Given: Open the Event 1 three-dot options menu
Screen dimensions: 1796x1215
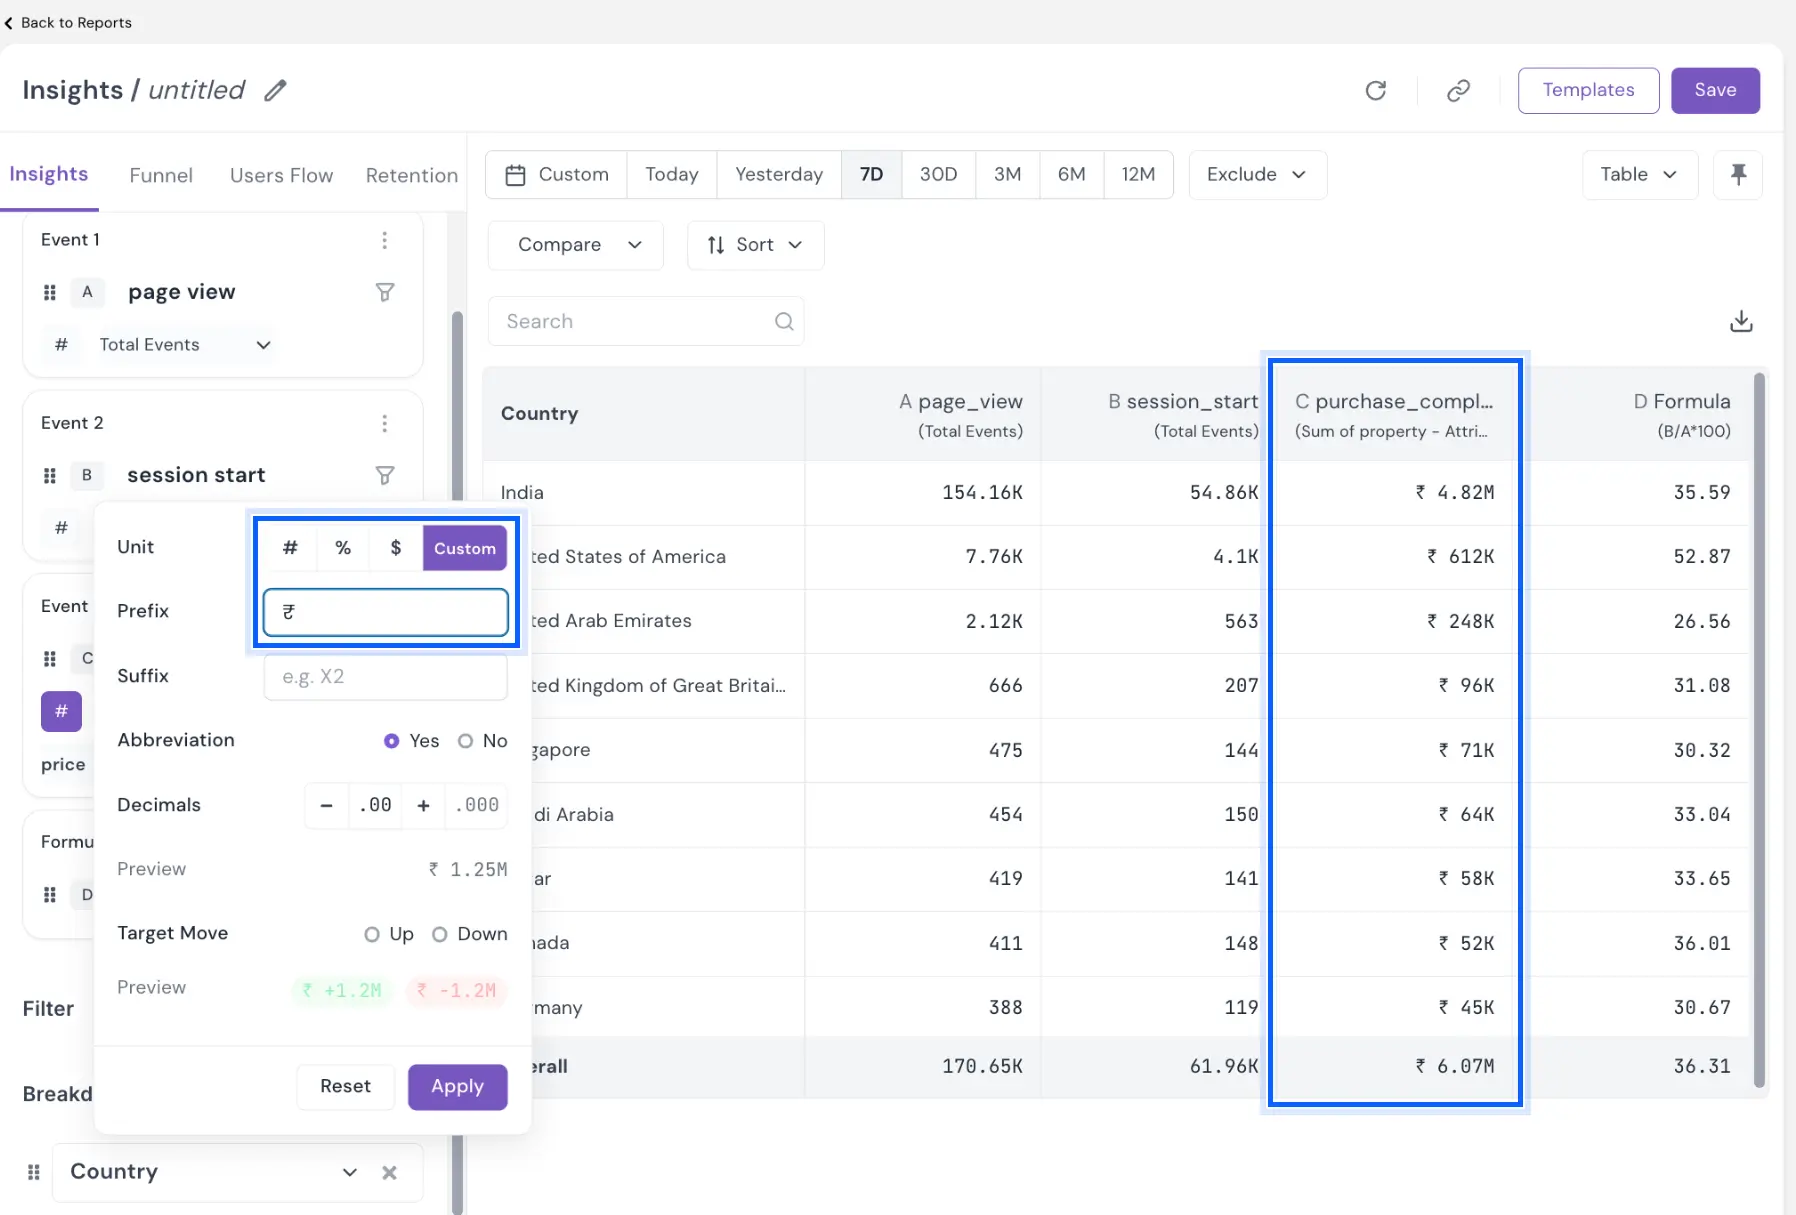Looking at the screenshot, I should click(x=384, y=240).
